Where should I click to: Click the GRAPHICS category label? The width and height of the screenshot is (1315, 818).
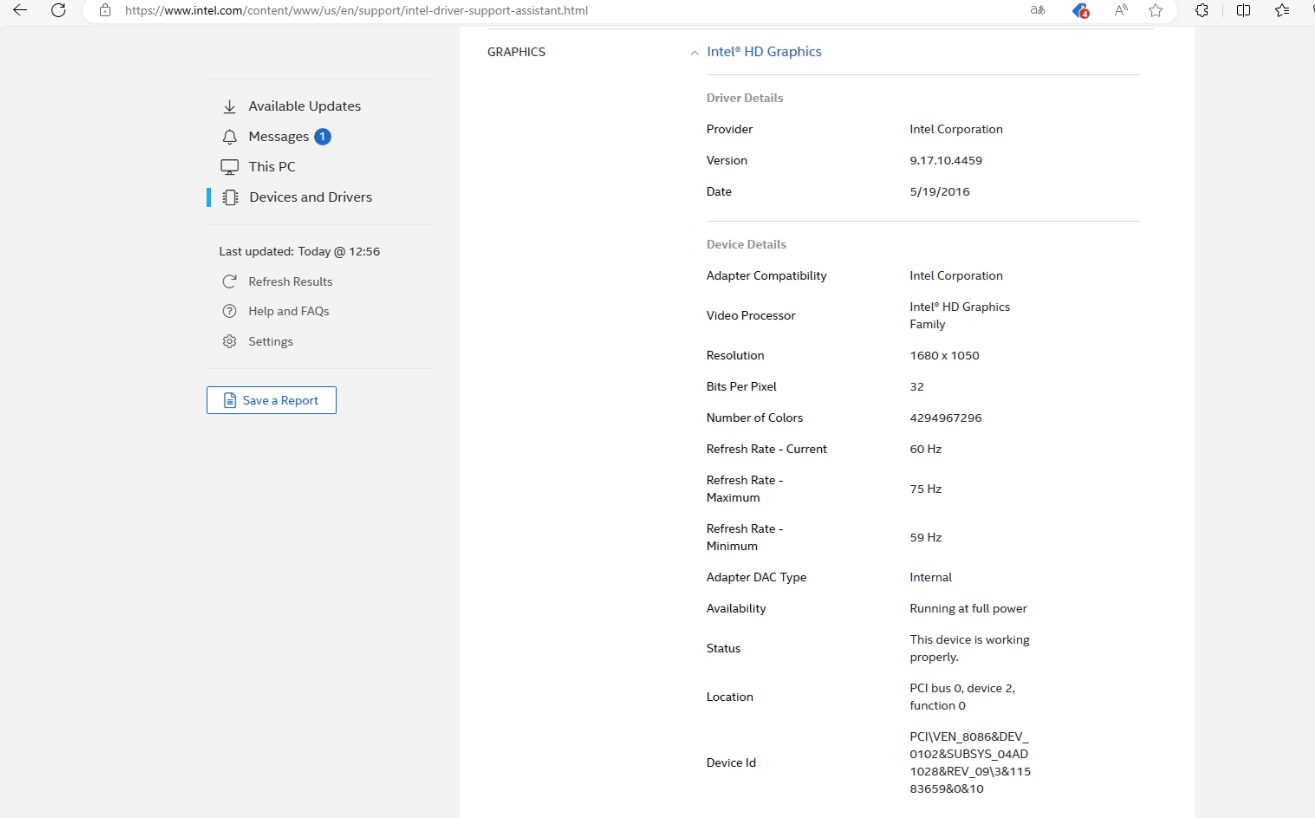(516, 52)
